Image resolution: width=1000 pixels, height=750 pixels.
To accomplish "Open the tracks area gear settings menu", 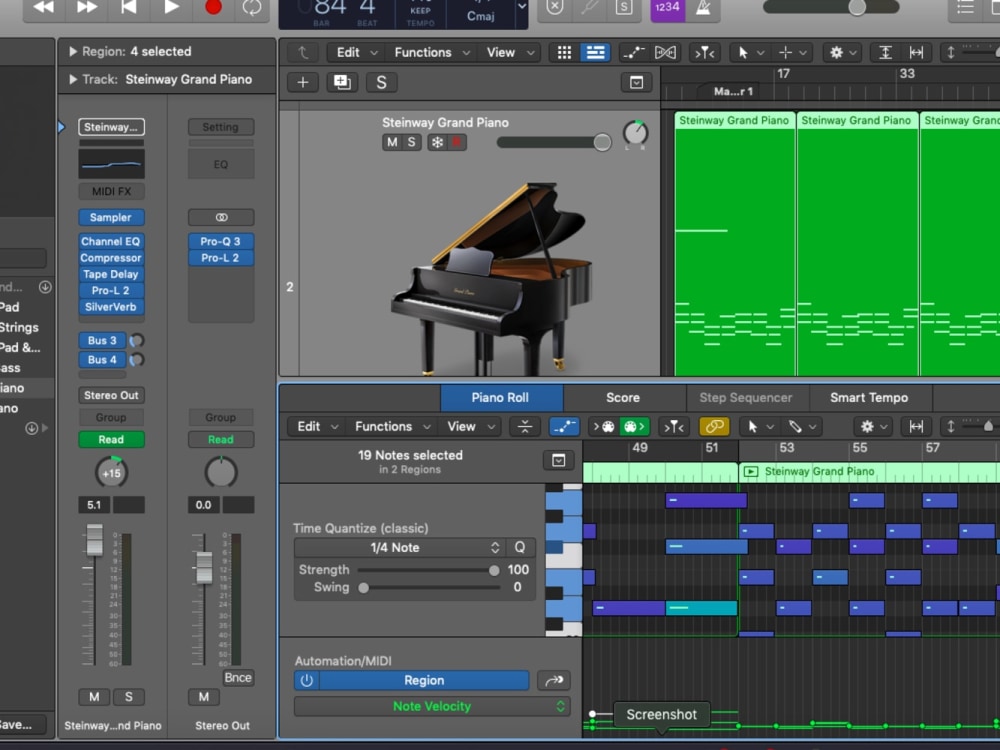I will 842,52.
